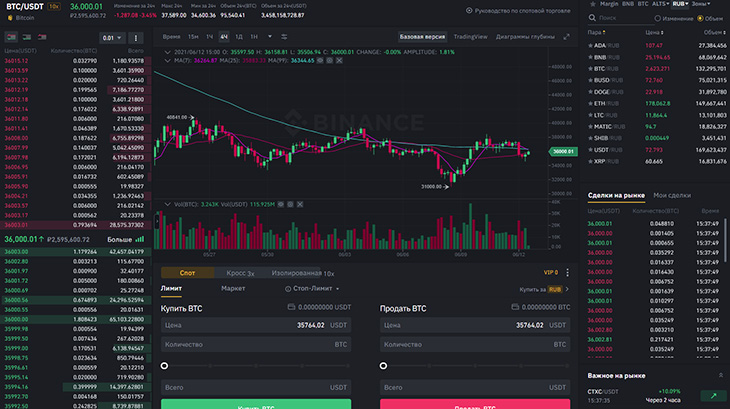Hide the MA indicator eye icon
This screenshot has width=730, height=409.
320,60
